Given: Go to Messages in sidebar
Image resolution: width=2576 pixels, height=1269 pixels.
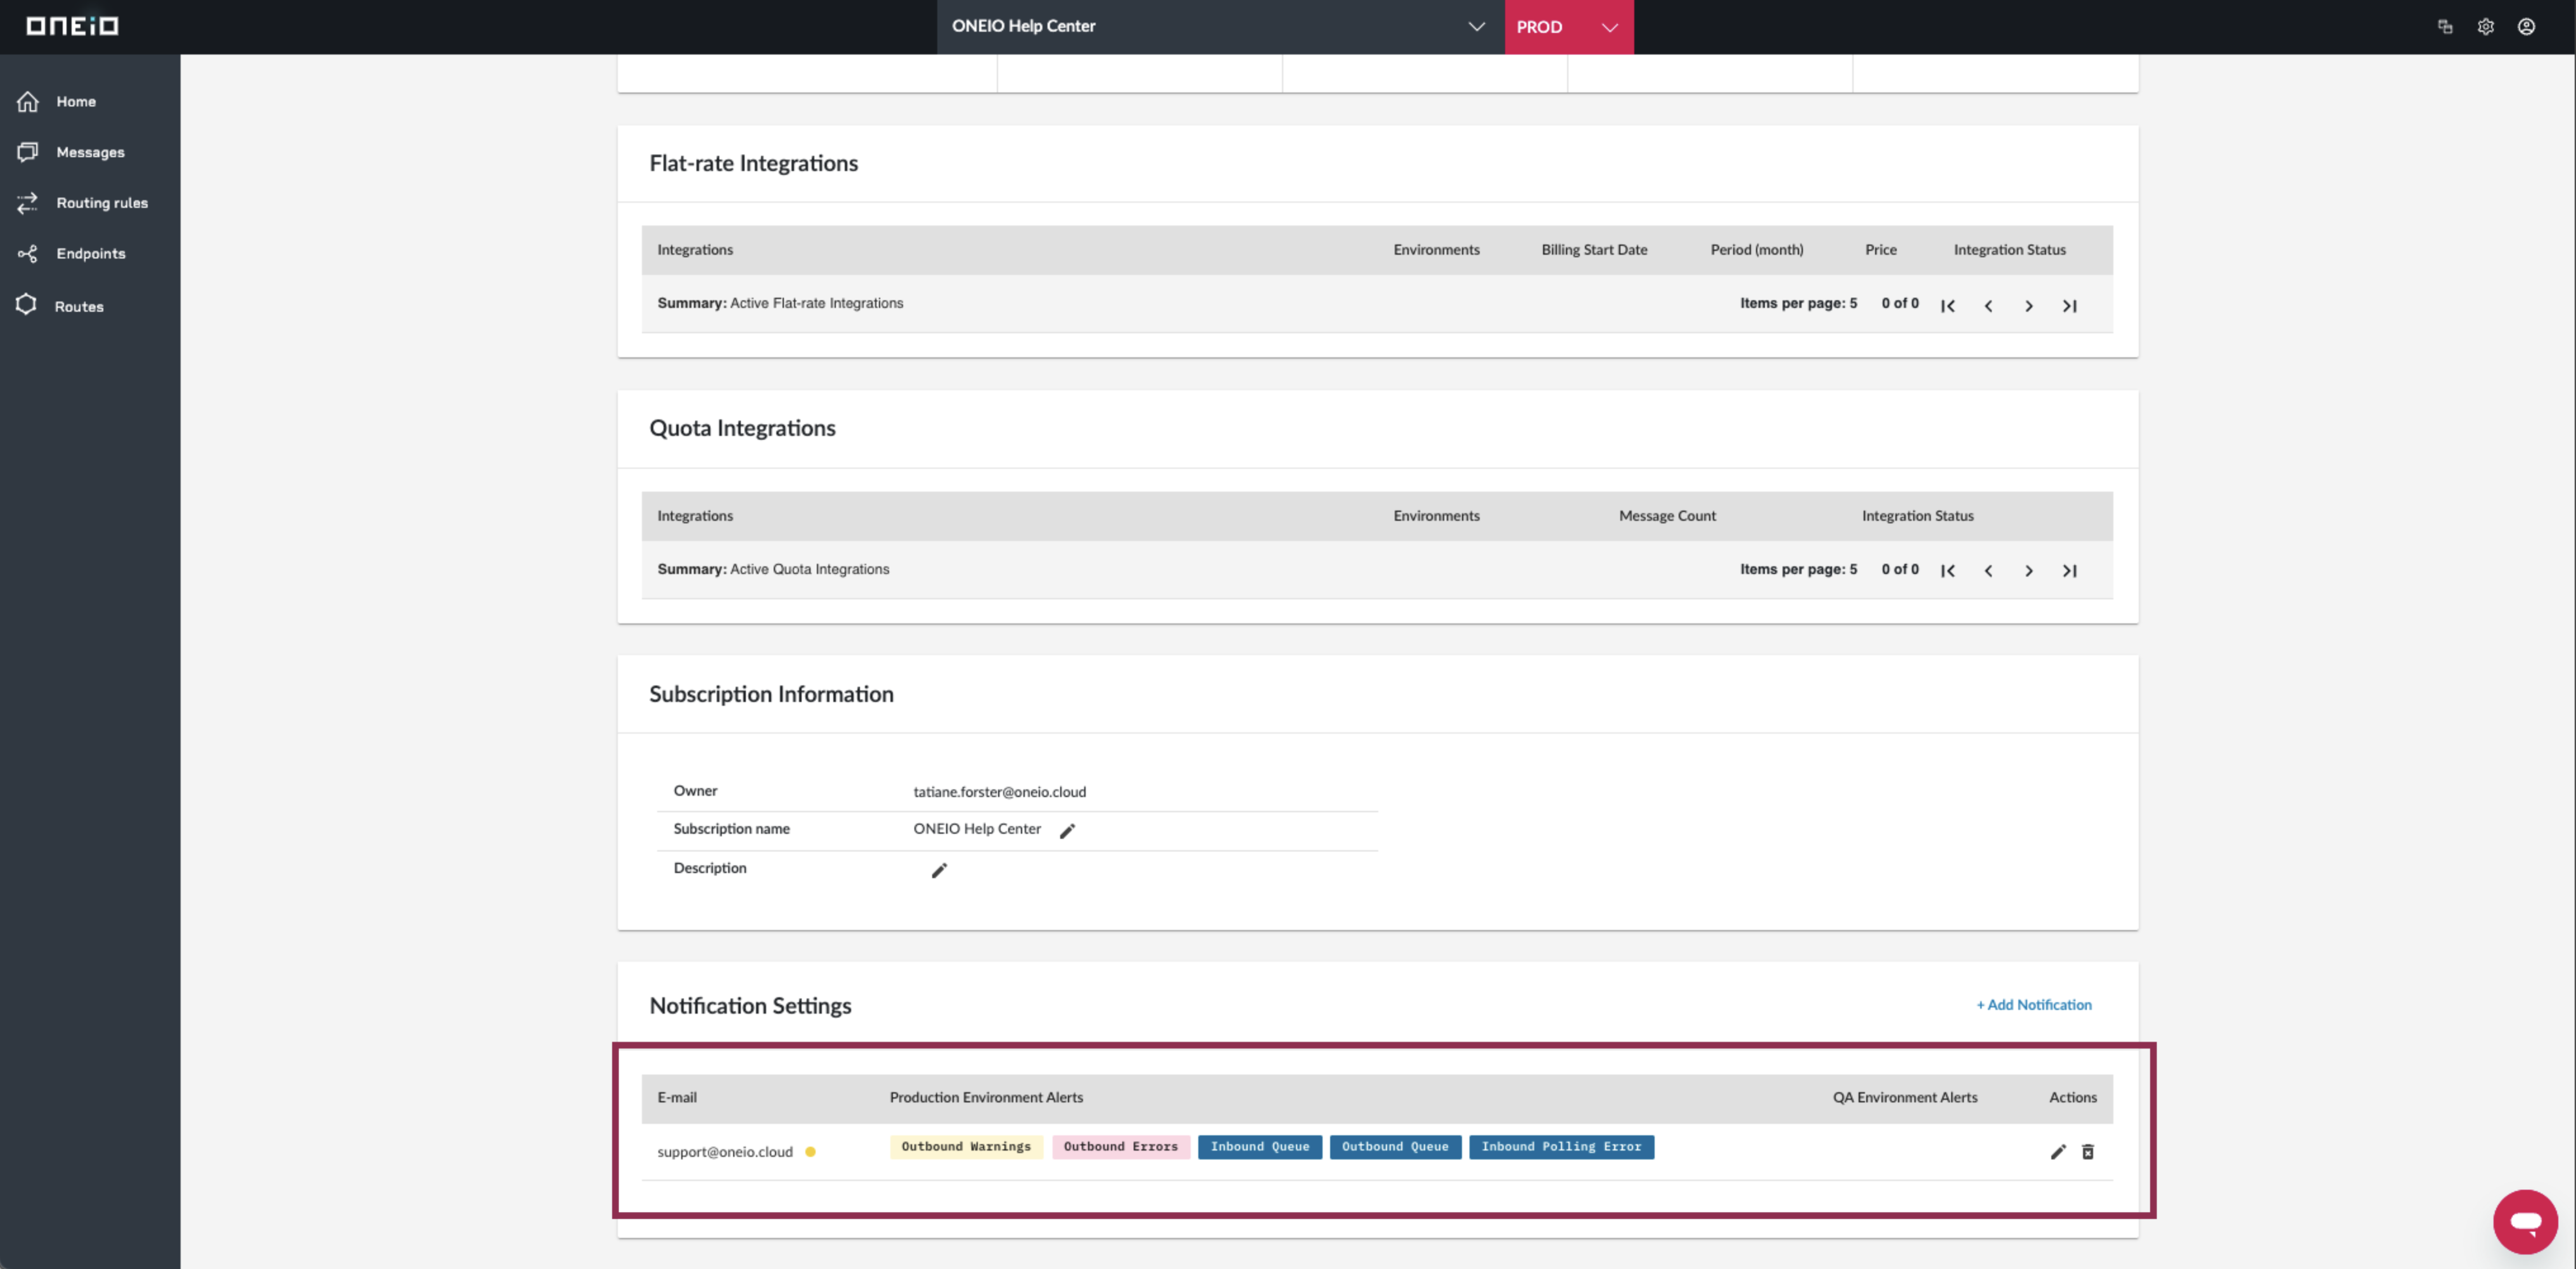Looking at the screenshot, I should [x=90, y=152].
